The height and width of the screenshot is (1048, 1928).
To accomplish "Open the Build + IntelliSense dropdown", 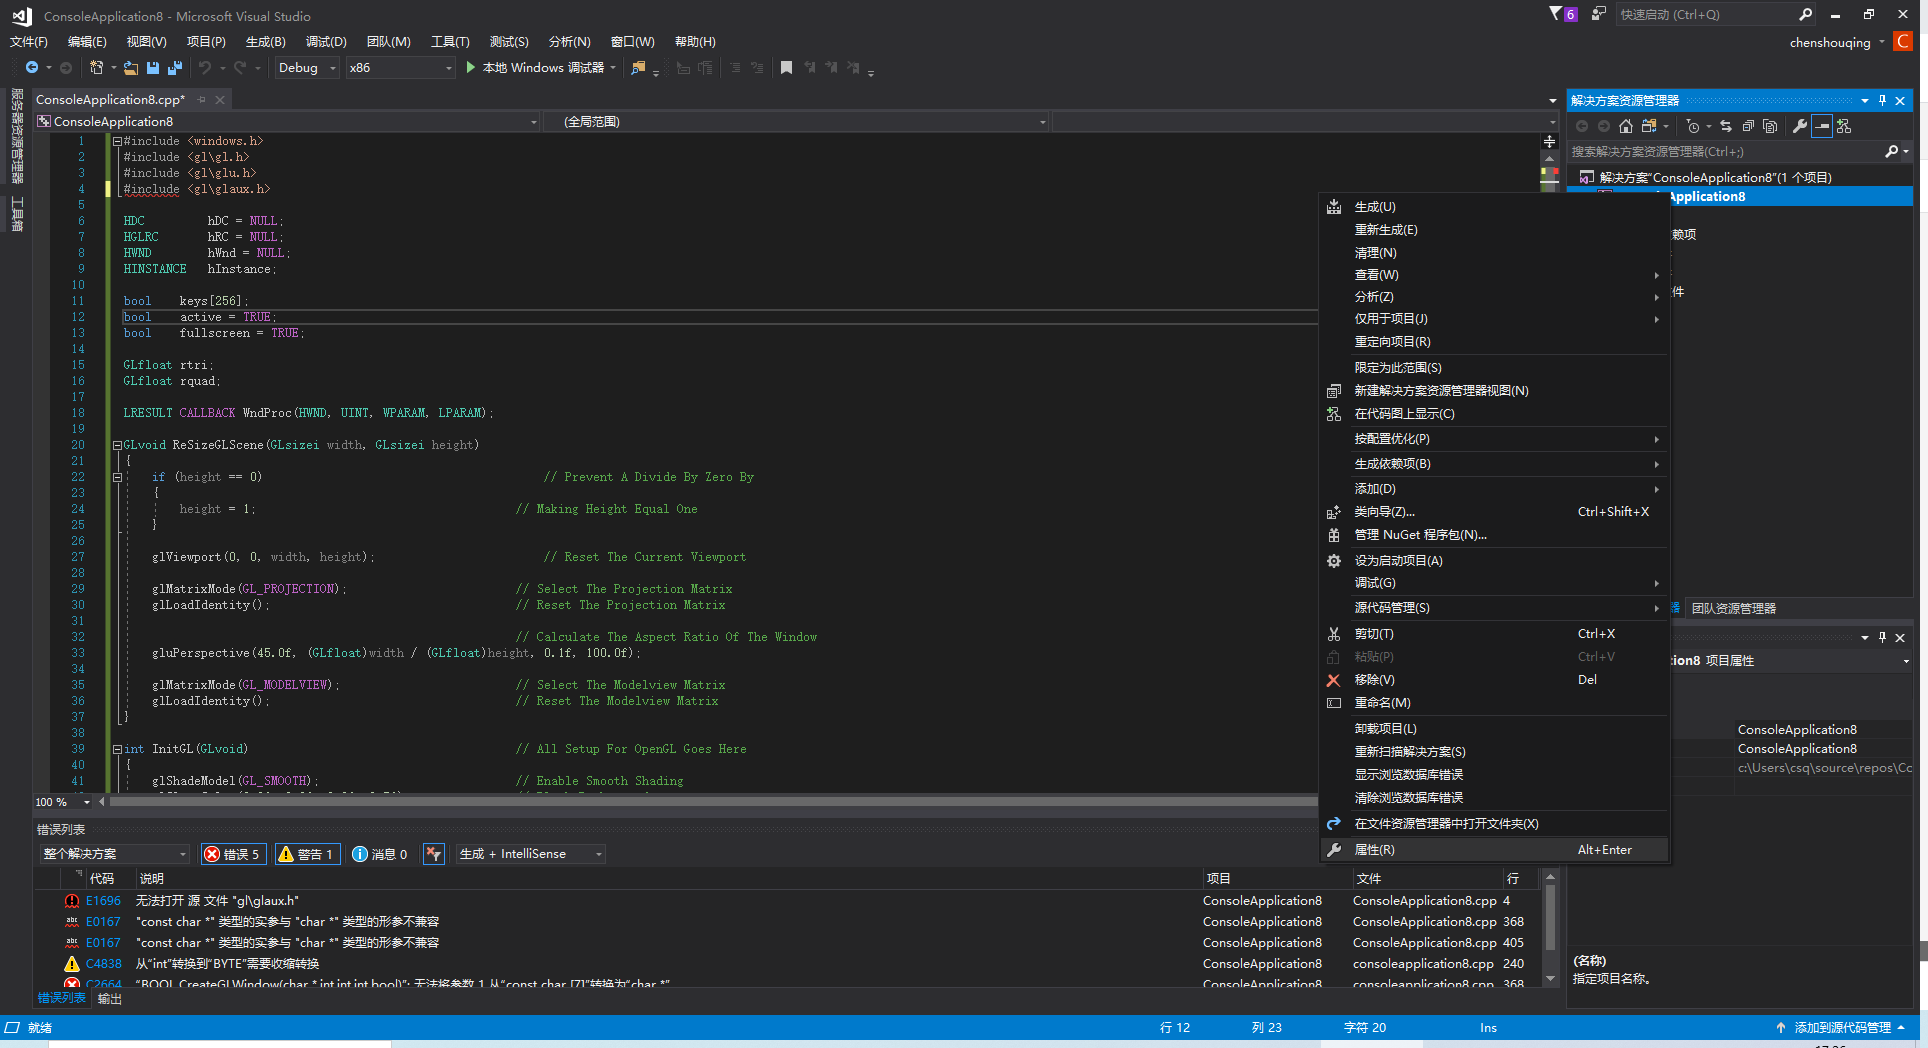I will 531,854.
